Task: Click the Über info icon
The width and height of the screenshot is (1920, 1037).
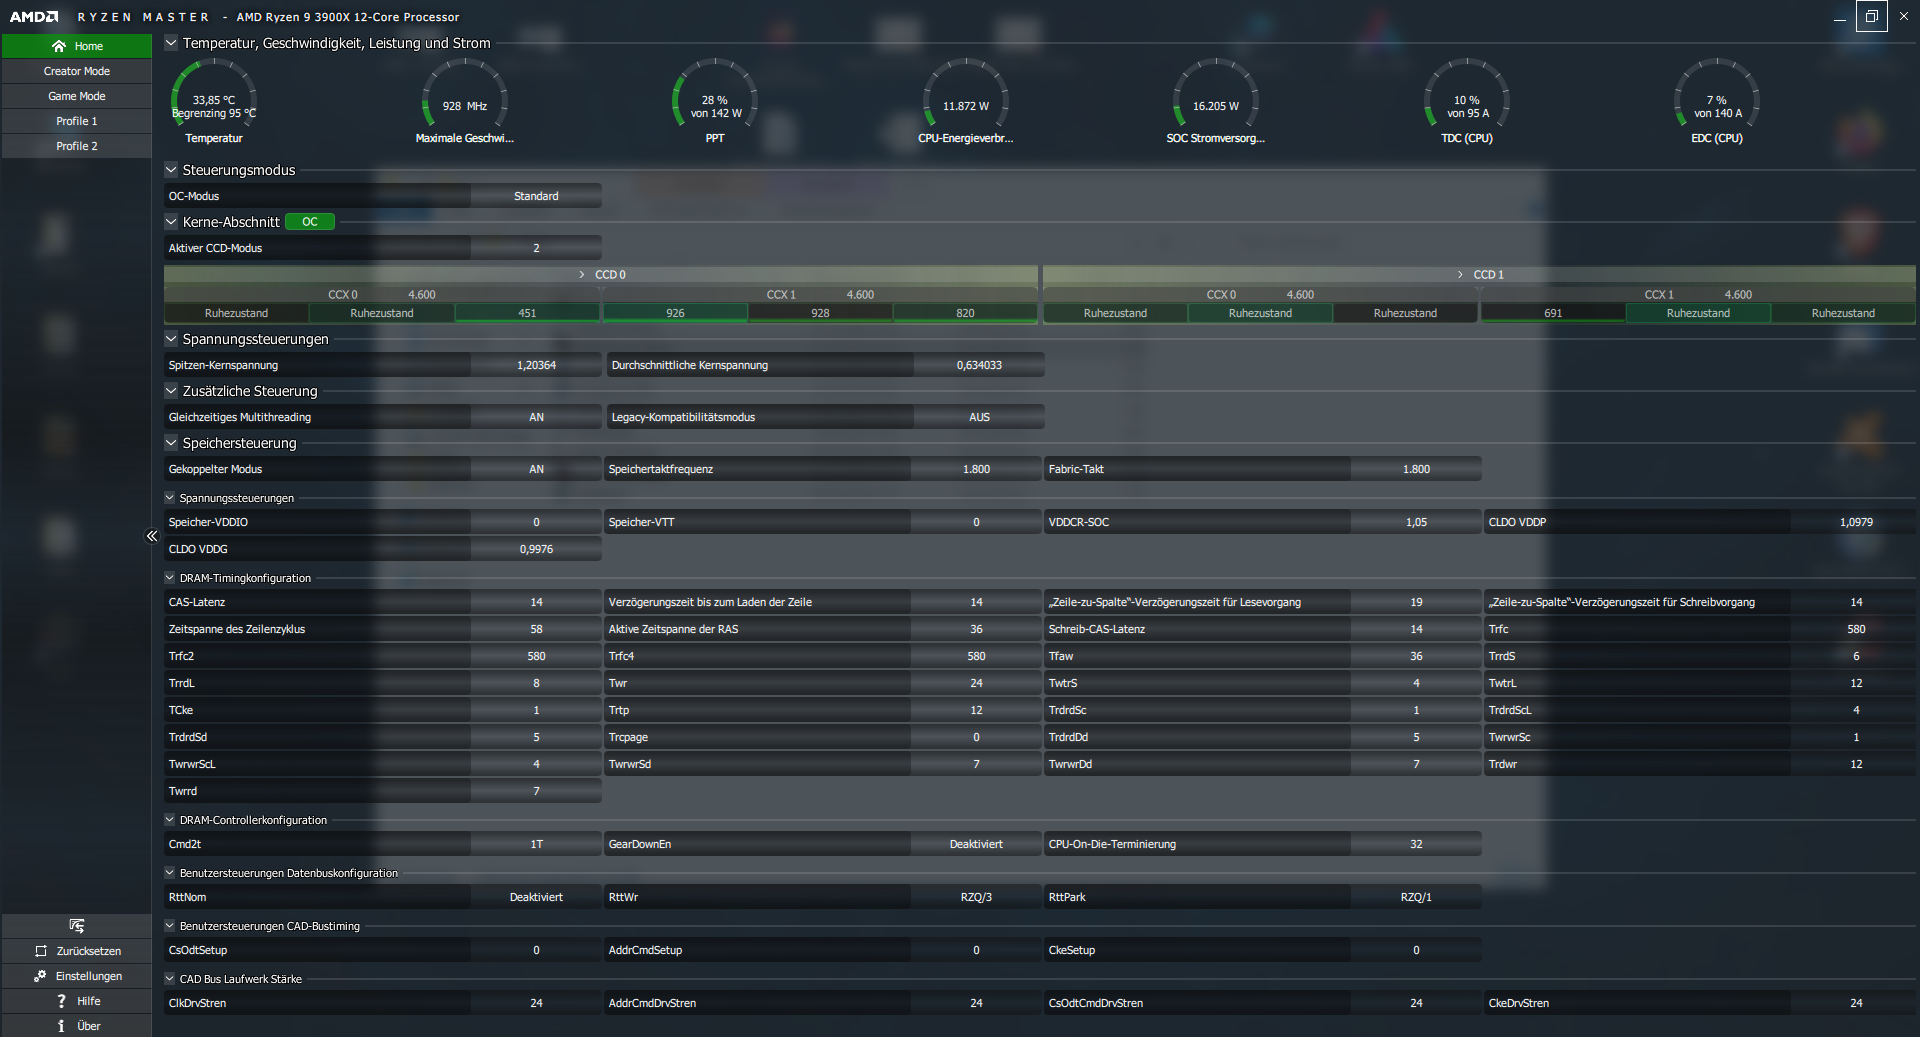Action: [x=61, y=1026]
